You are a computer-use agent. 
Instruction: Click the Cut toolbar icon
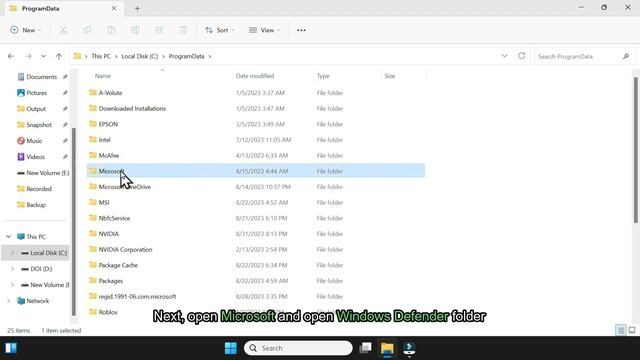click(x=63, y=30)
